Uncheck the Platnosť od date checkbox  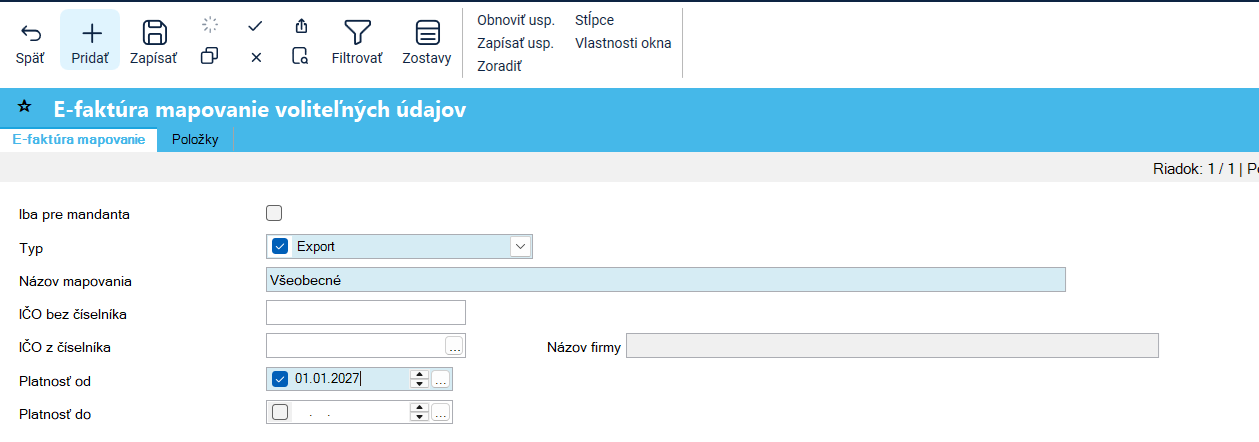point(280,379)
